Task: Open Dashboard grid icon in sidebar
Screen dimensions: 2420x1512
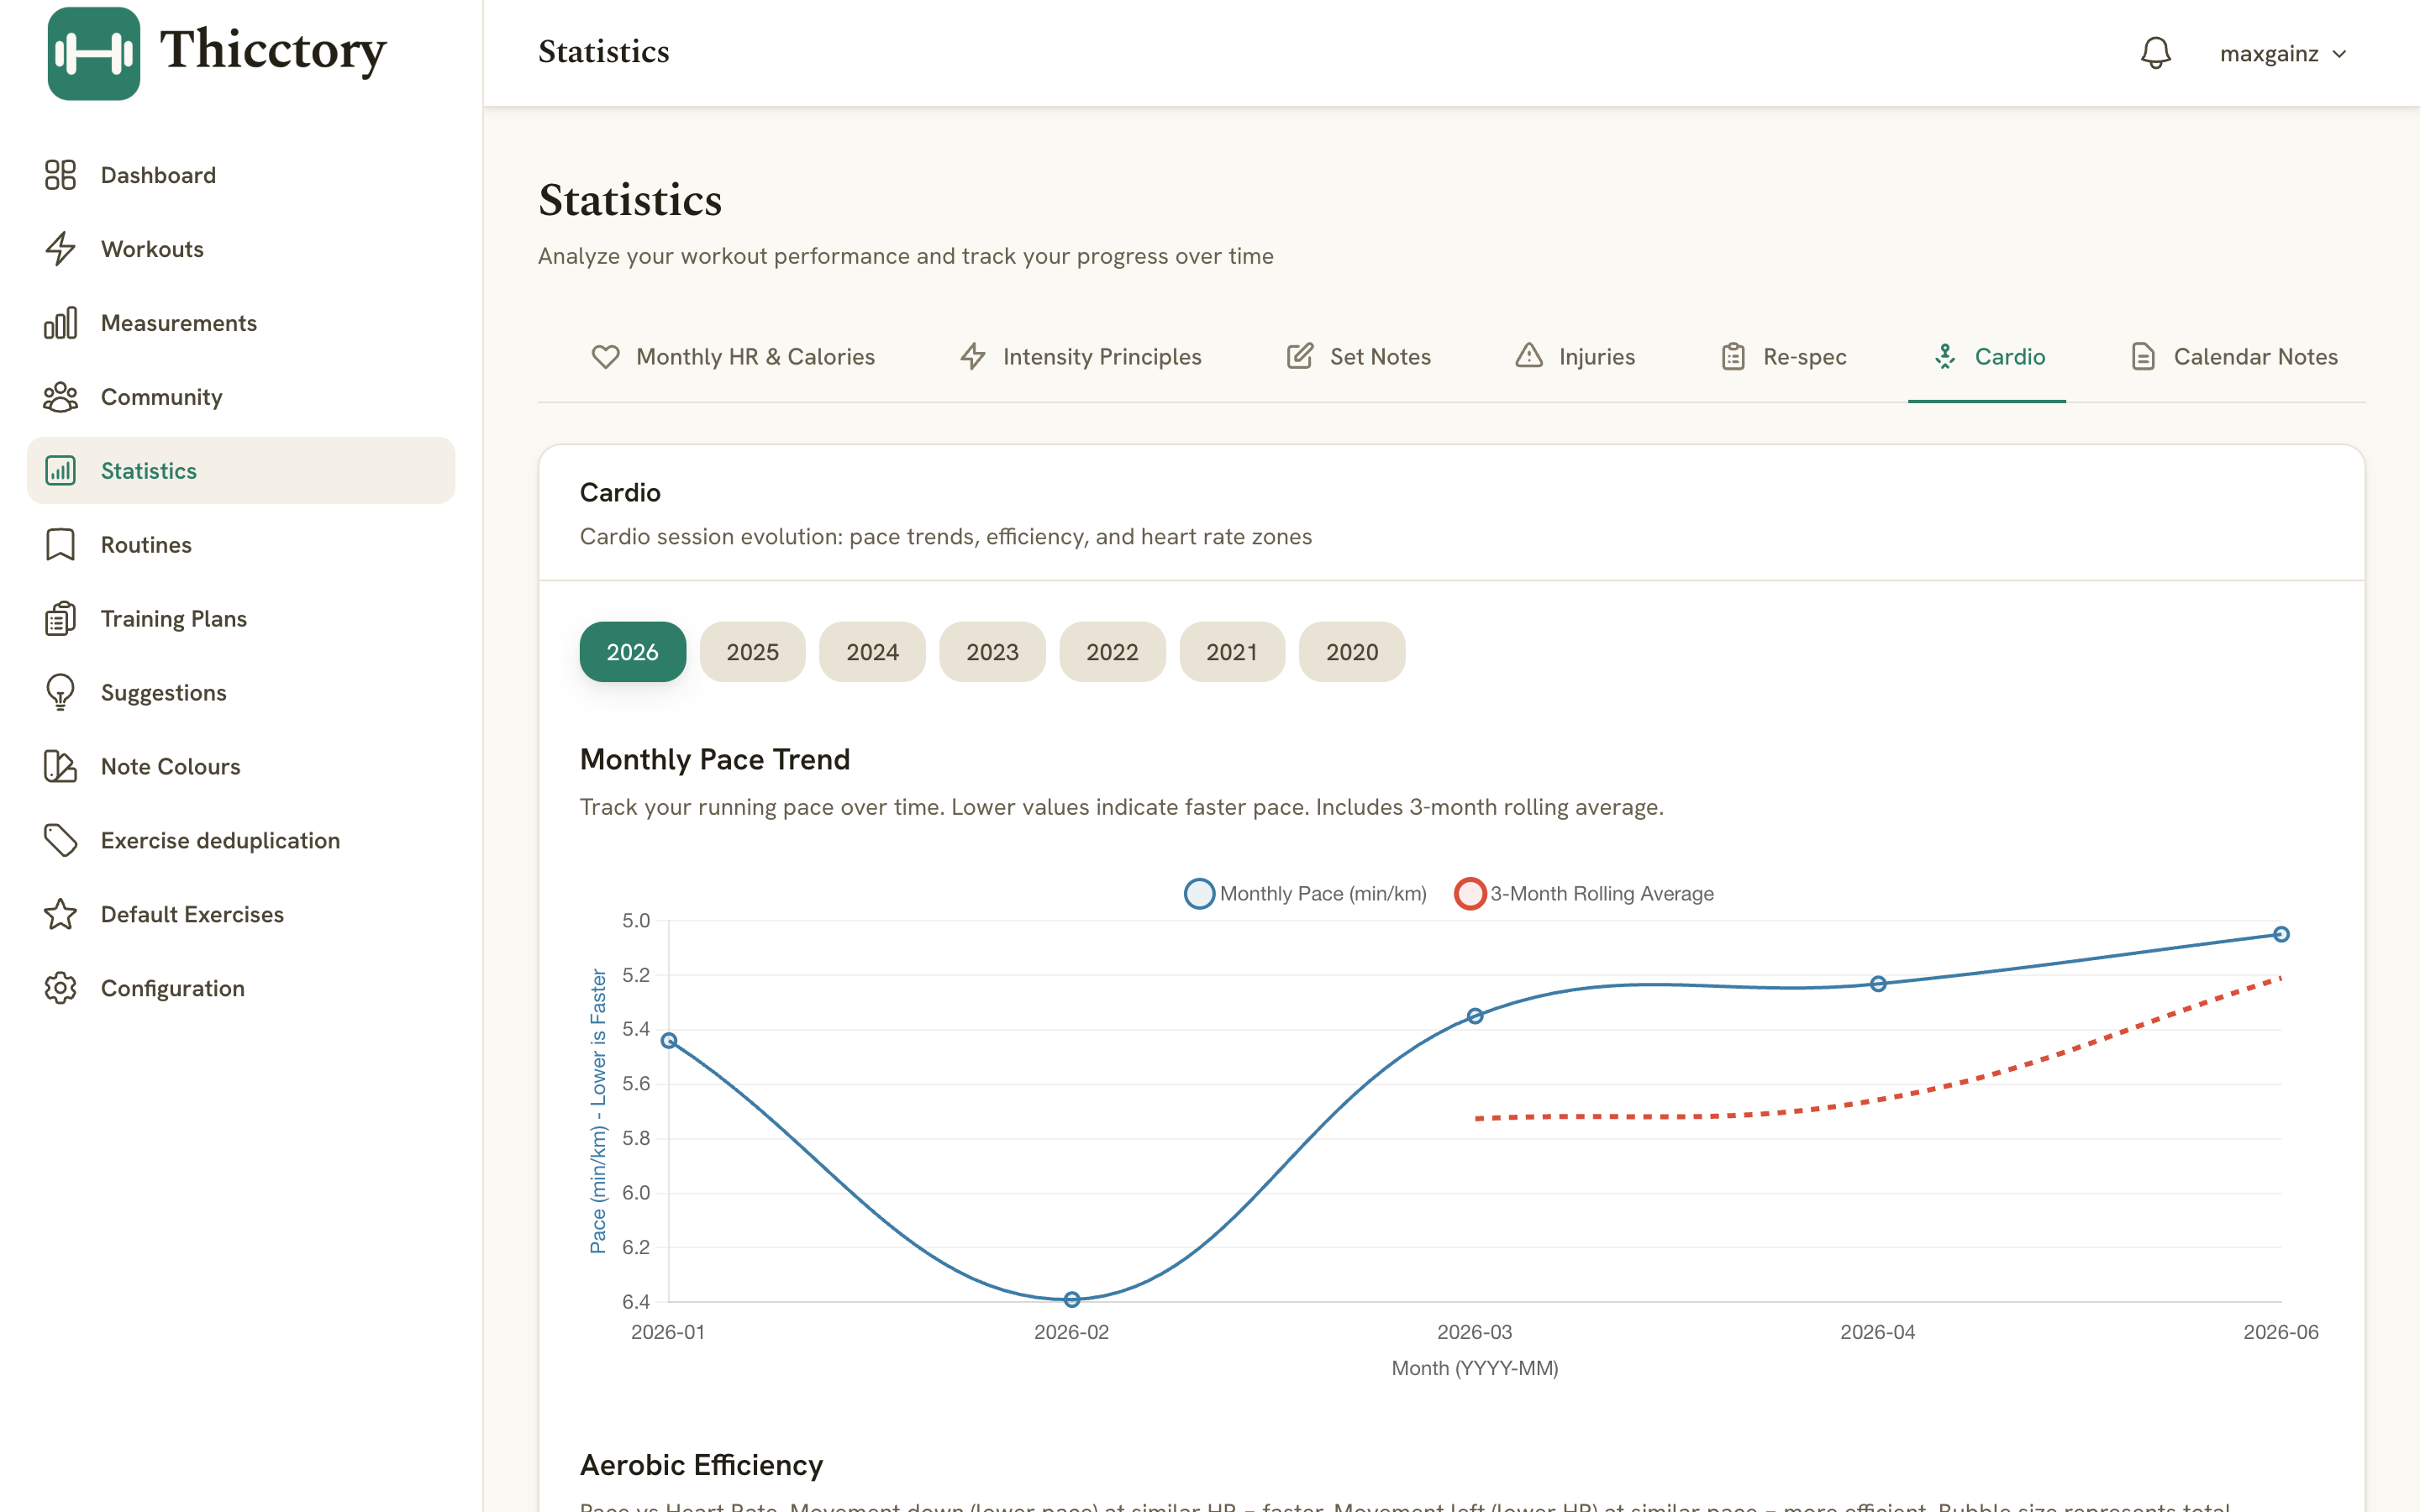Action: point(60,175)
